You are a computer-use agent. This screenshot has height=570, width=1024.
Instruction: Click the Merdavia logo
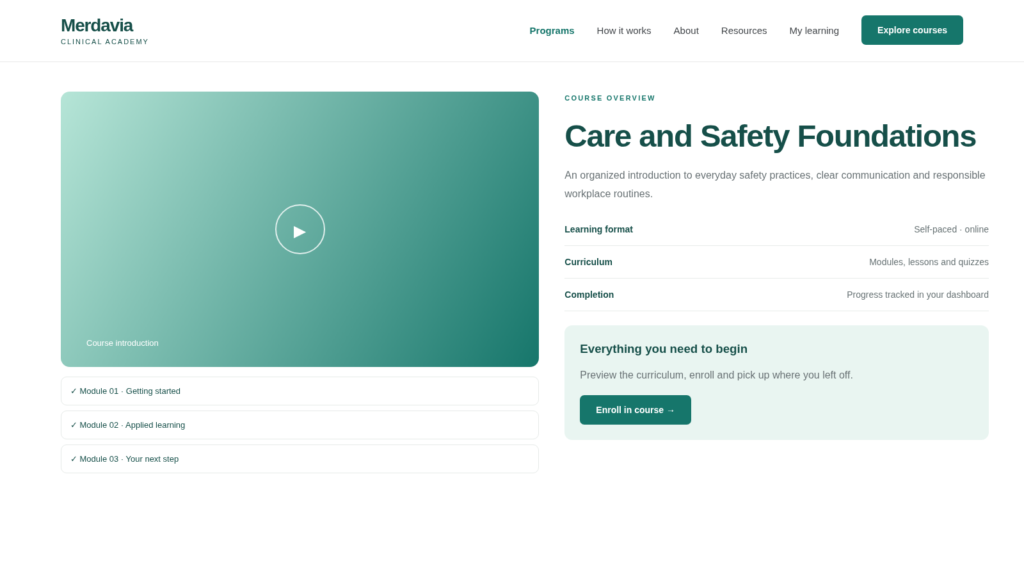pos(97,25)
